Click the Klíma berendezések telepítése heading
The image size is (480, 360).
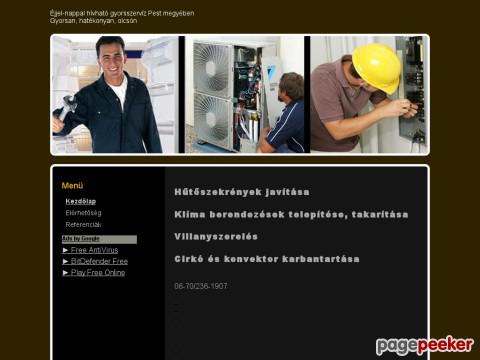[x=291, y=214]
